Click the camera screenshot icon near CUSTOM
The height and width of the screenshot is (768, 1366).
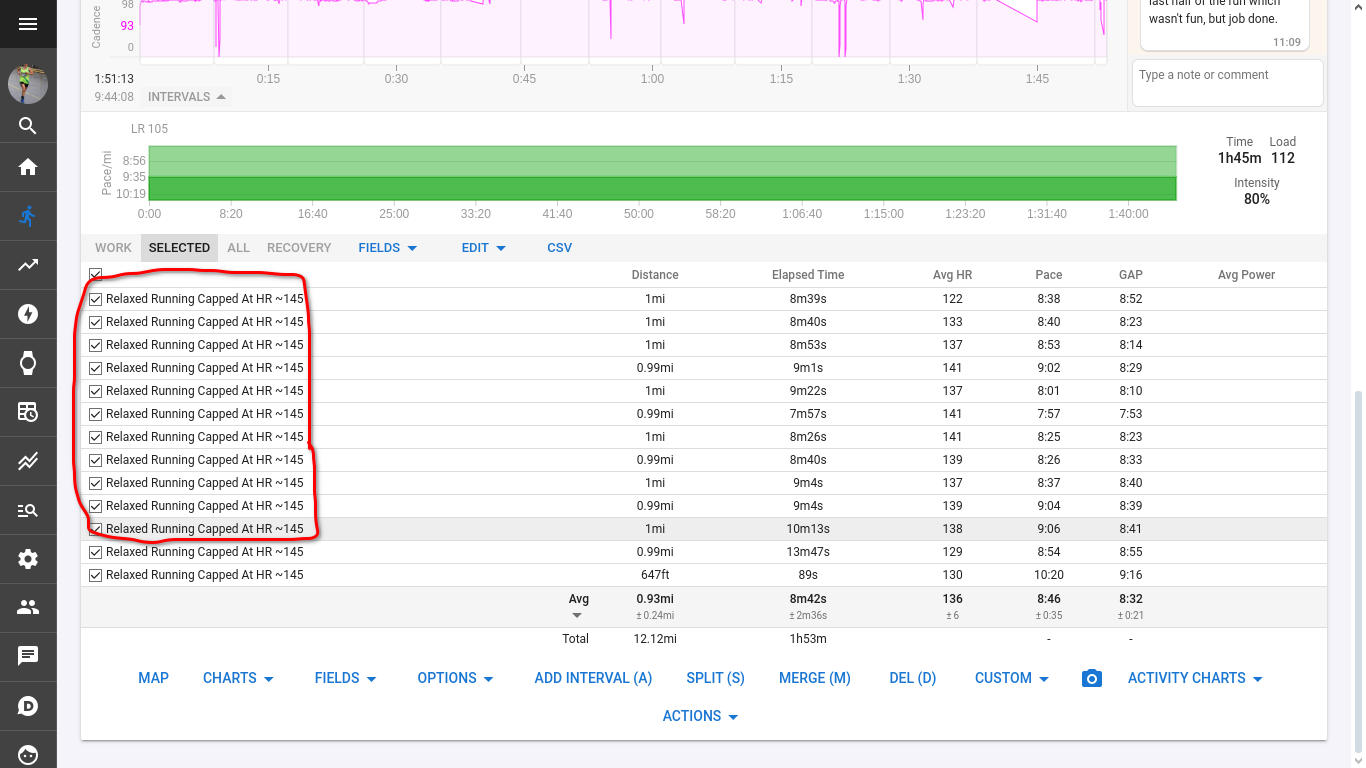click(1091, 678)
